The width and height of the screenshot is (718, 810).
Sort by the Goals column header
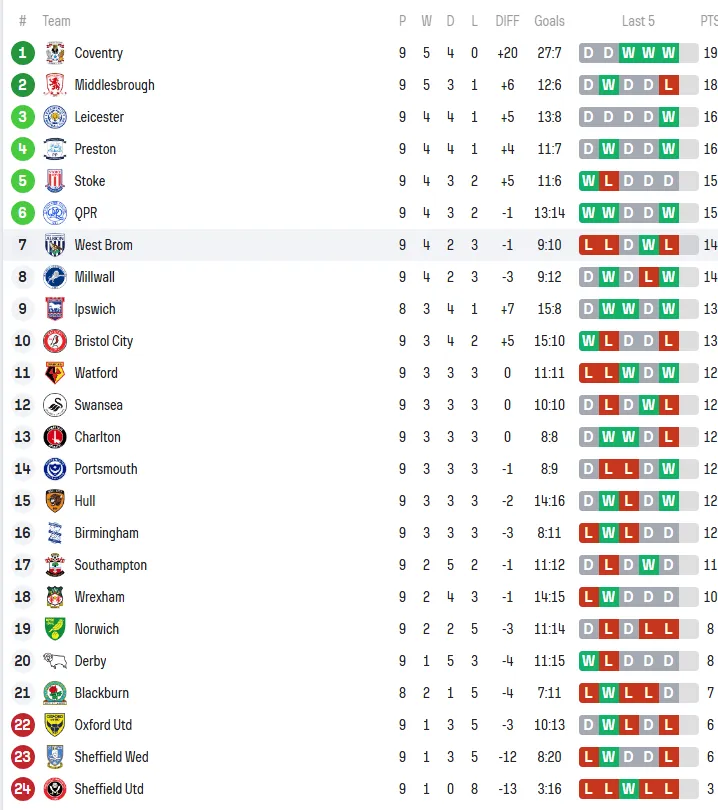tap(549, 21)
